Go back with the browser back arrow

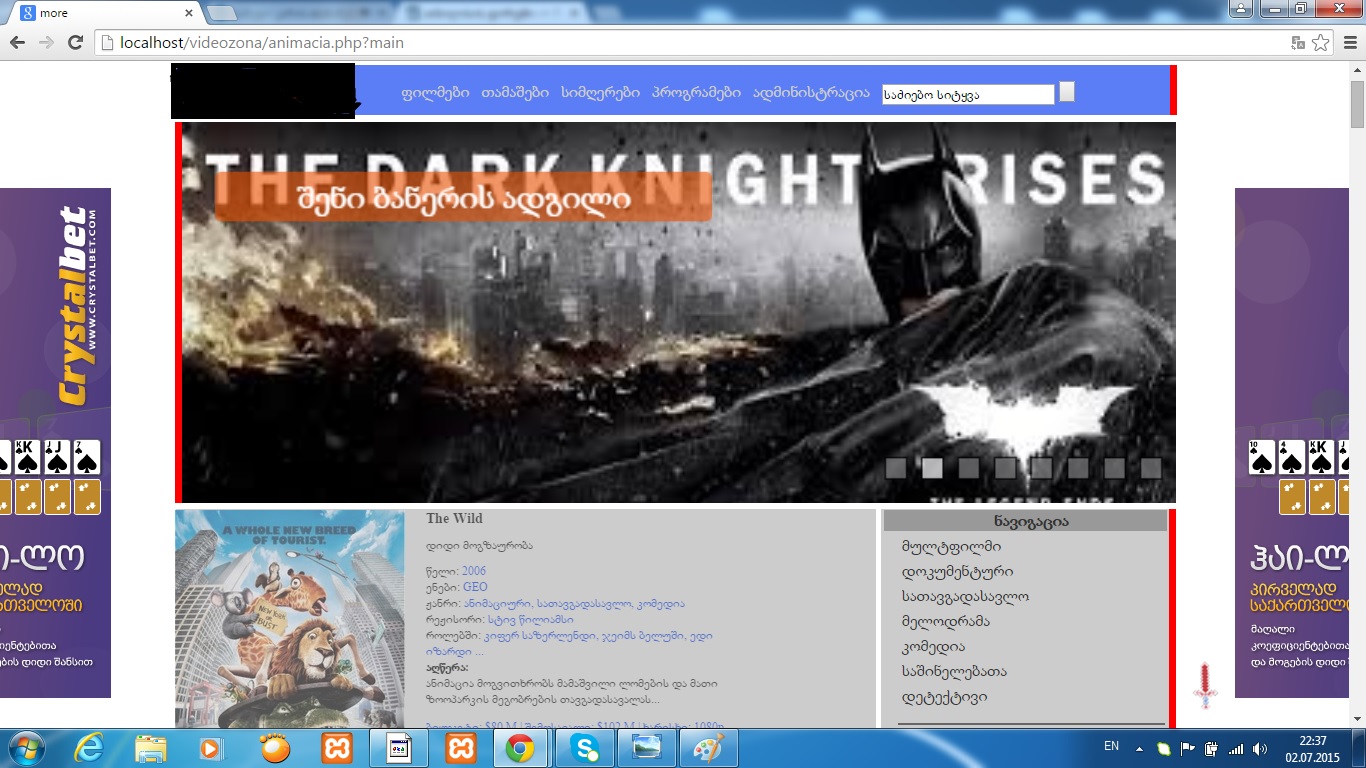click(x=17, y=43)
